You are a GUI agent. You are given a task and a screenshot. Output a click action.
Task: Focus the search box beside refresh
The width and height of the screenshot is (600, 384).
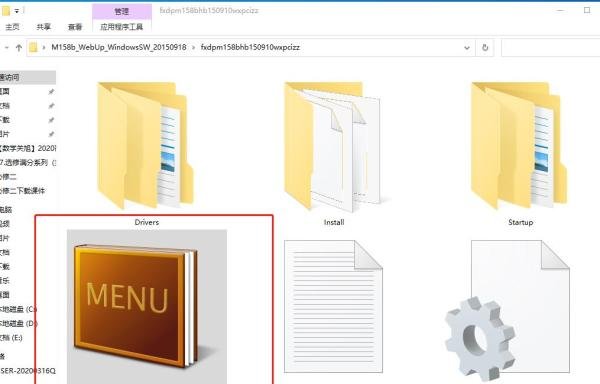click(x=551, y=48)
